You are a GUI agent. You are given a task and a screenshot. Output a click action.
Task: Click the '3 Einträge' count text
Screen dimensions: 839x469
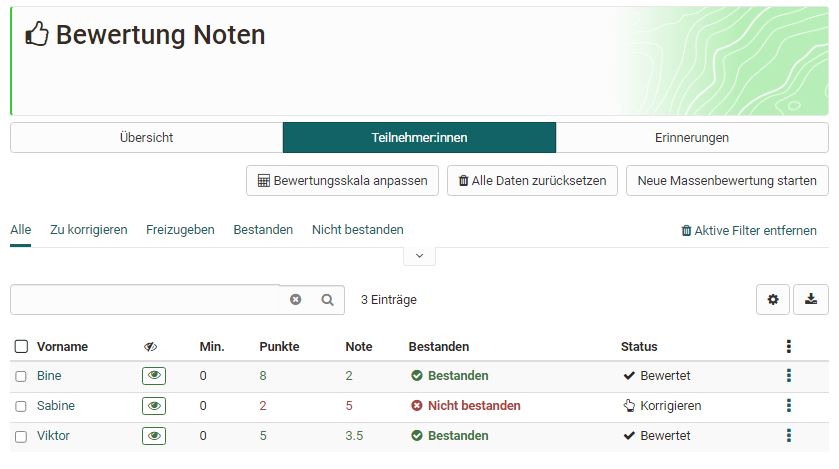pyautogui.click(x=388, y=300)
